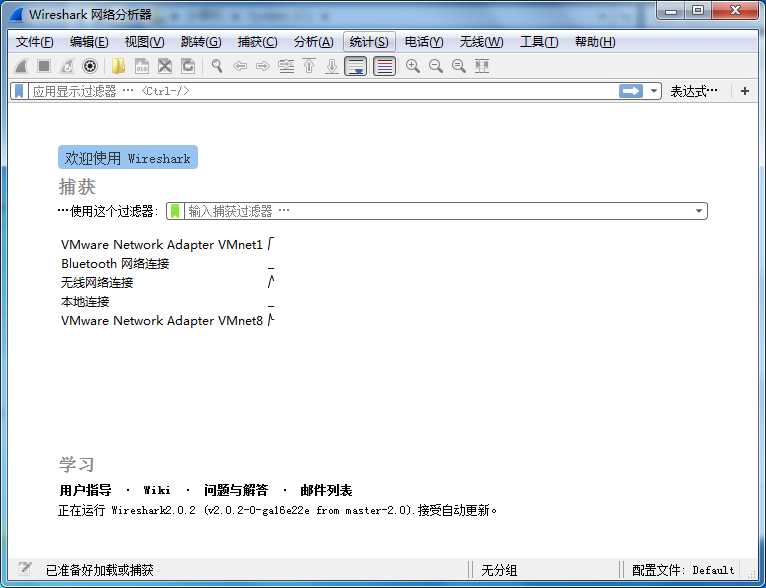
Task: Open the display filter history dropdown arrow
Action: pos(654,91)
